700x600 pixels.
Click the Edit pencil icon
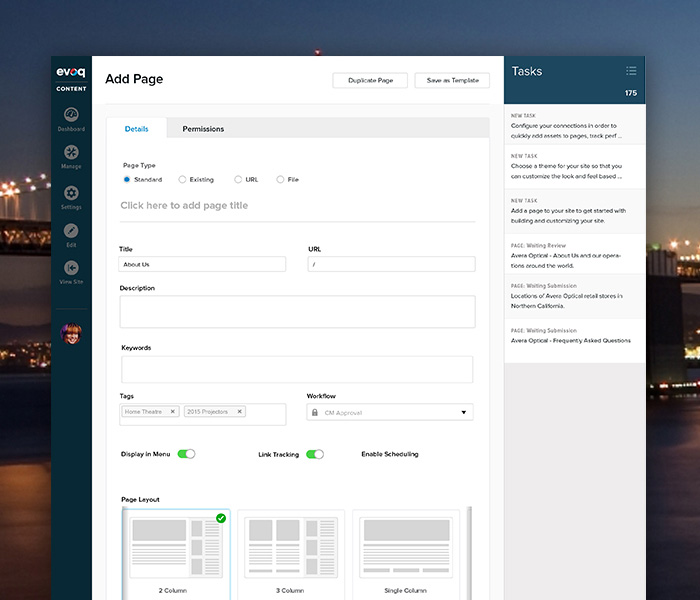tap(71, 231)
